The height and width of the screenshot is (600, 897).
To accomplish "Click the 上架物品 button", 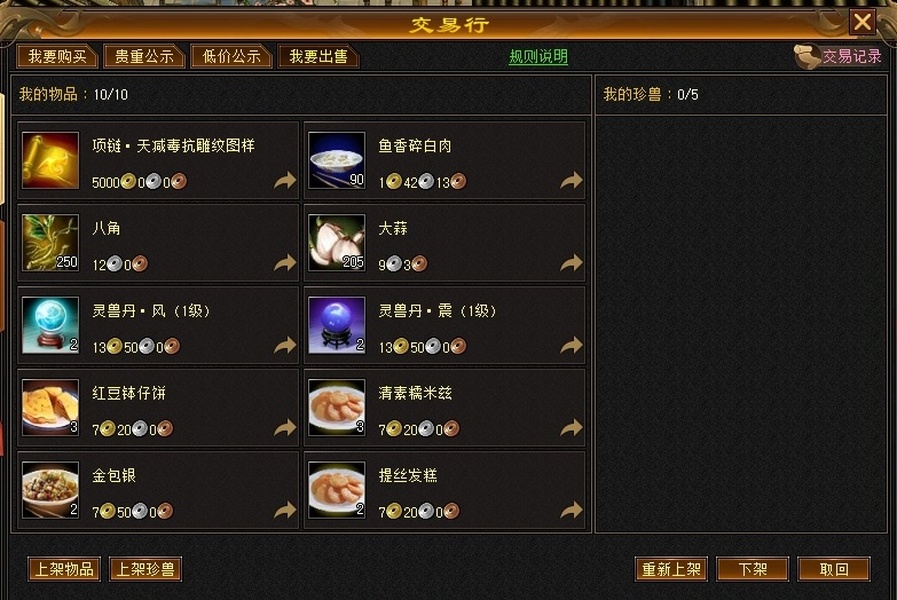I will pyautogui.click(x=64, y=569).
